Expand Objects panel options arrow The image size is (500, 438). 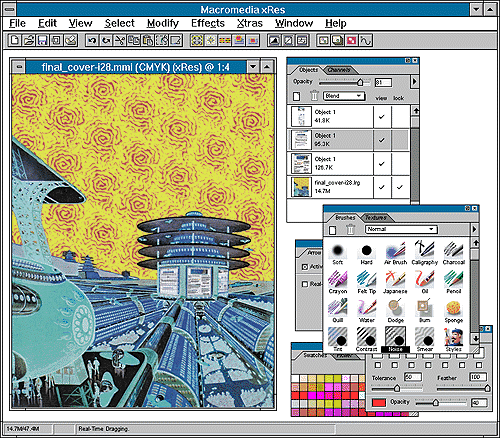pos(414,81)
